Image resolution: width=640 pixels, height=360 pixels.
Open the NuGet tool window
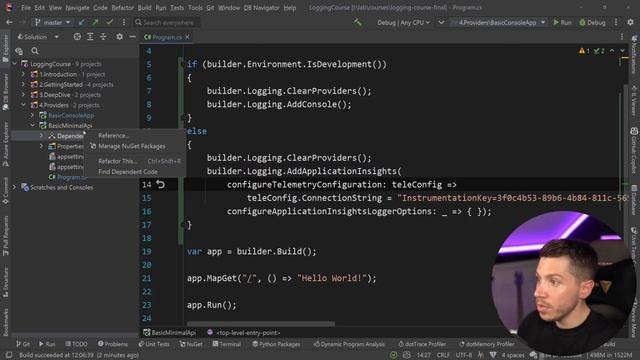[191, 344]
